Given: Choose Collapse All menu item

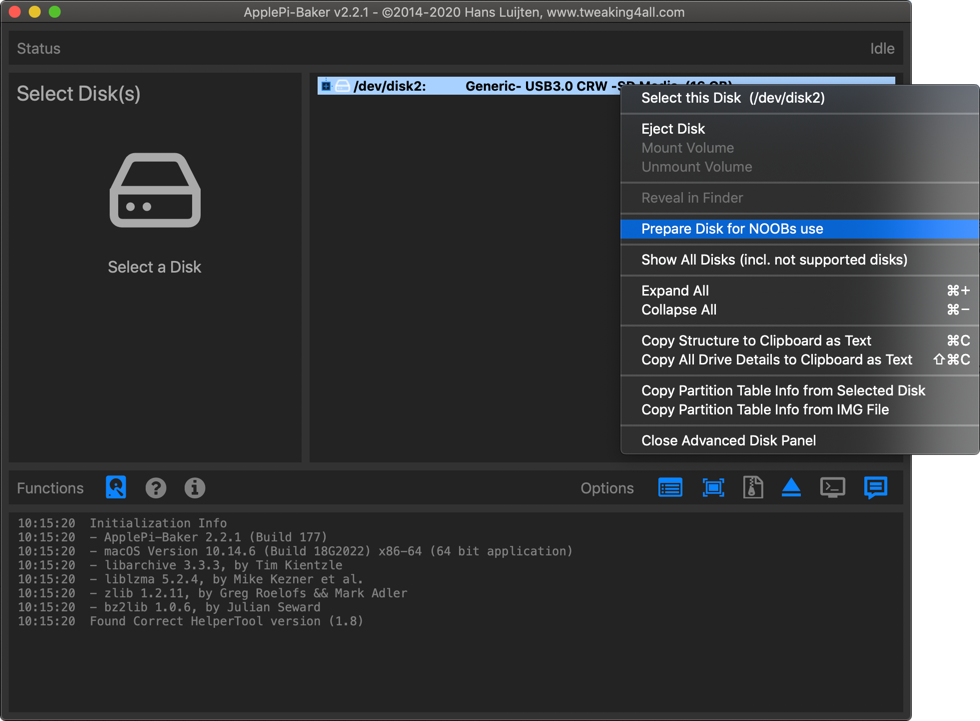Looking at the screenshot, I should point(799,310).
